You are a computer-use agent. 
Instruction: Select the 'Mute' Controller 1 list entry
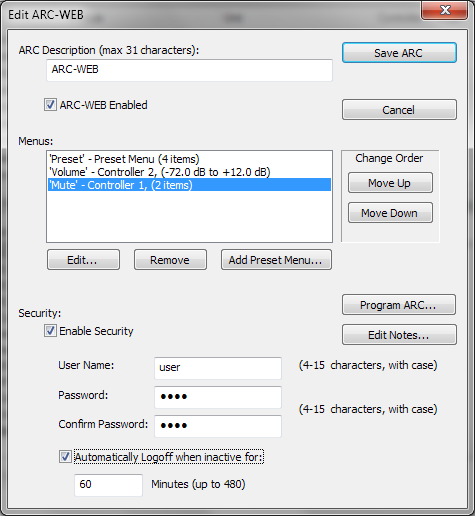[189, 185]
